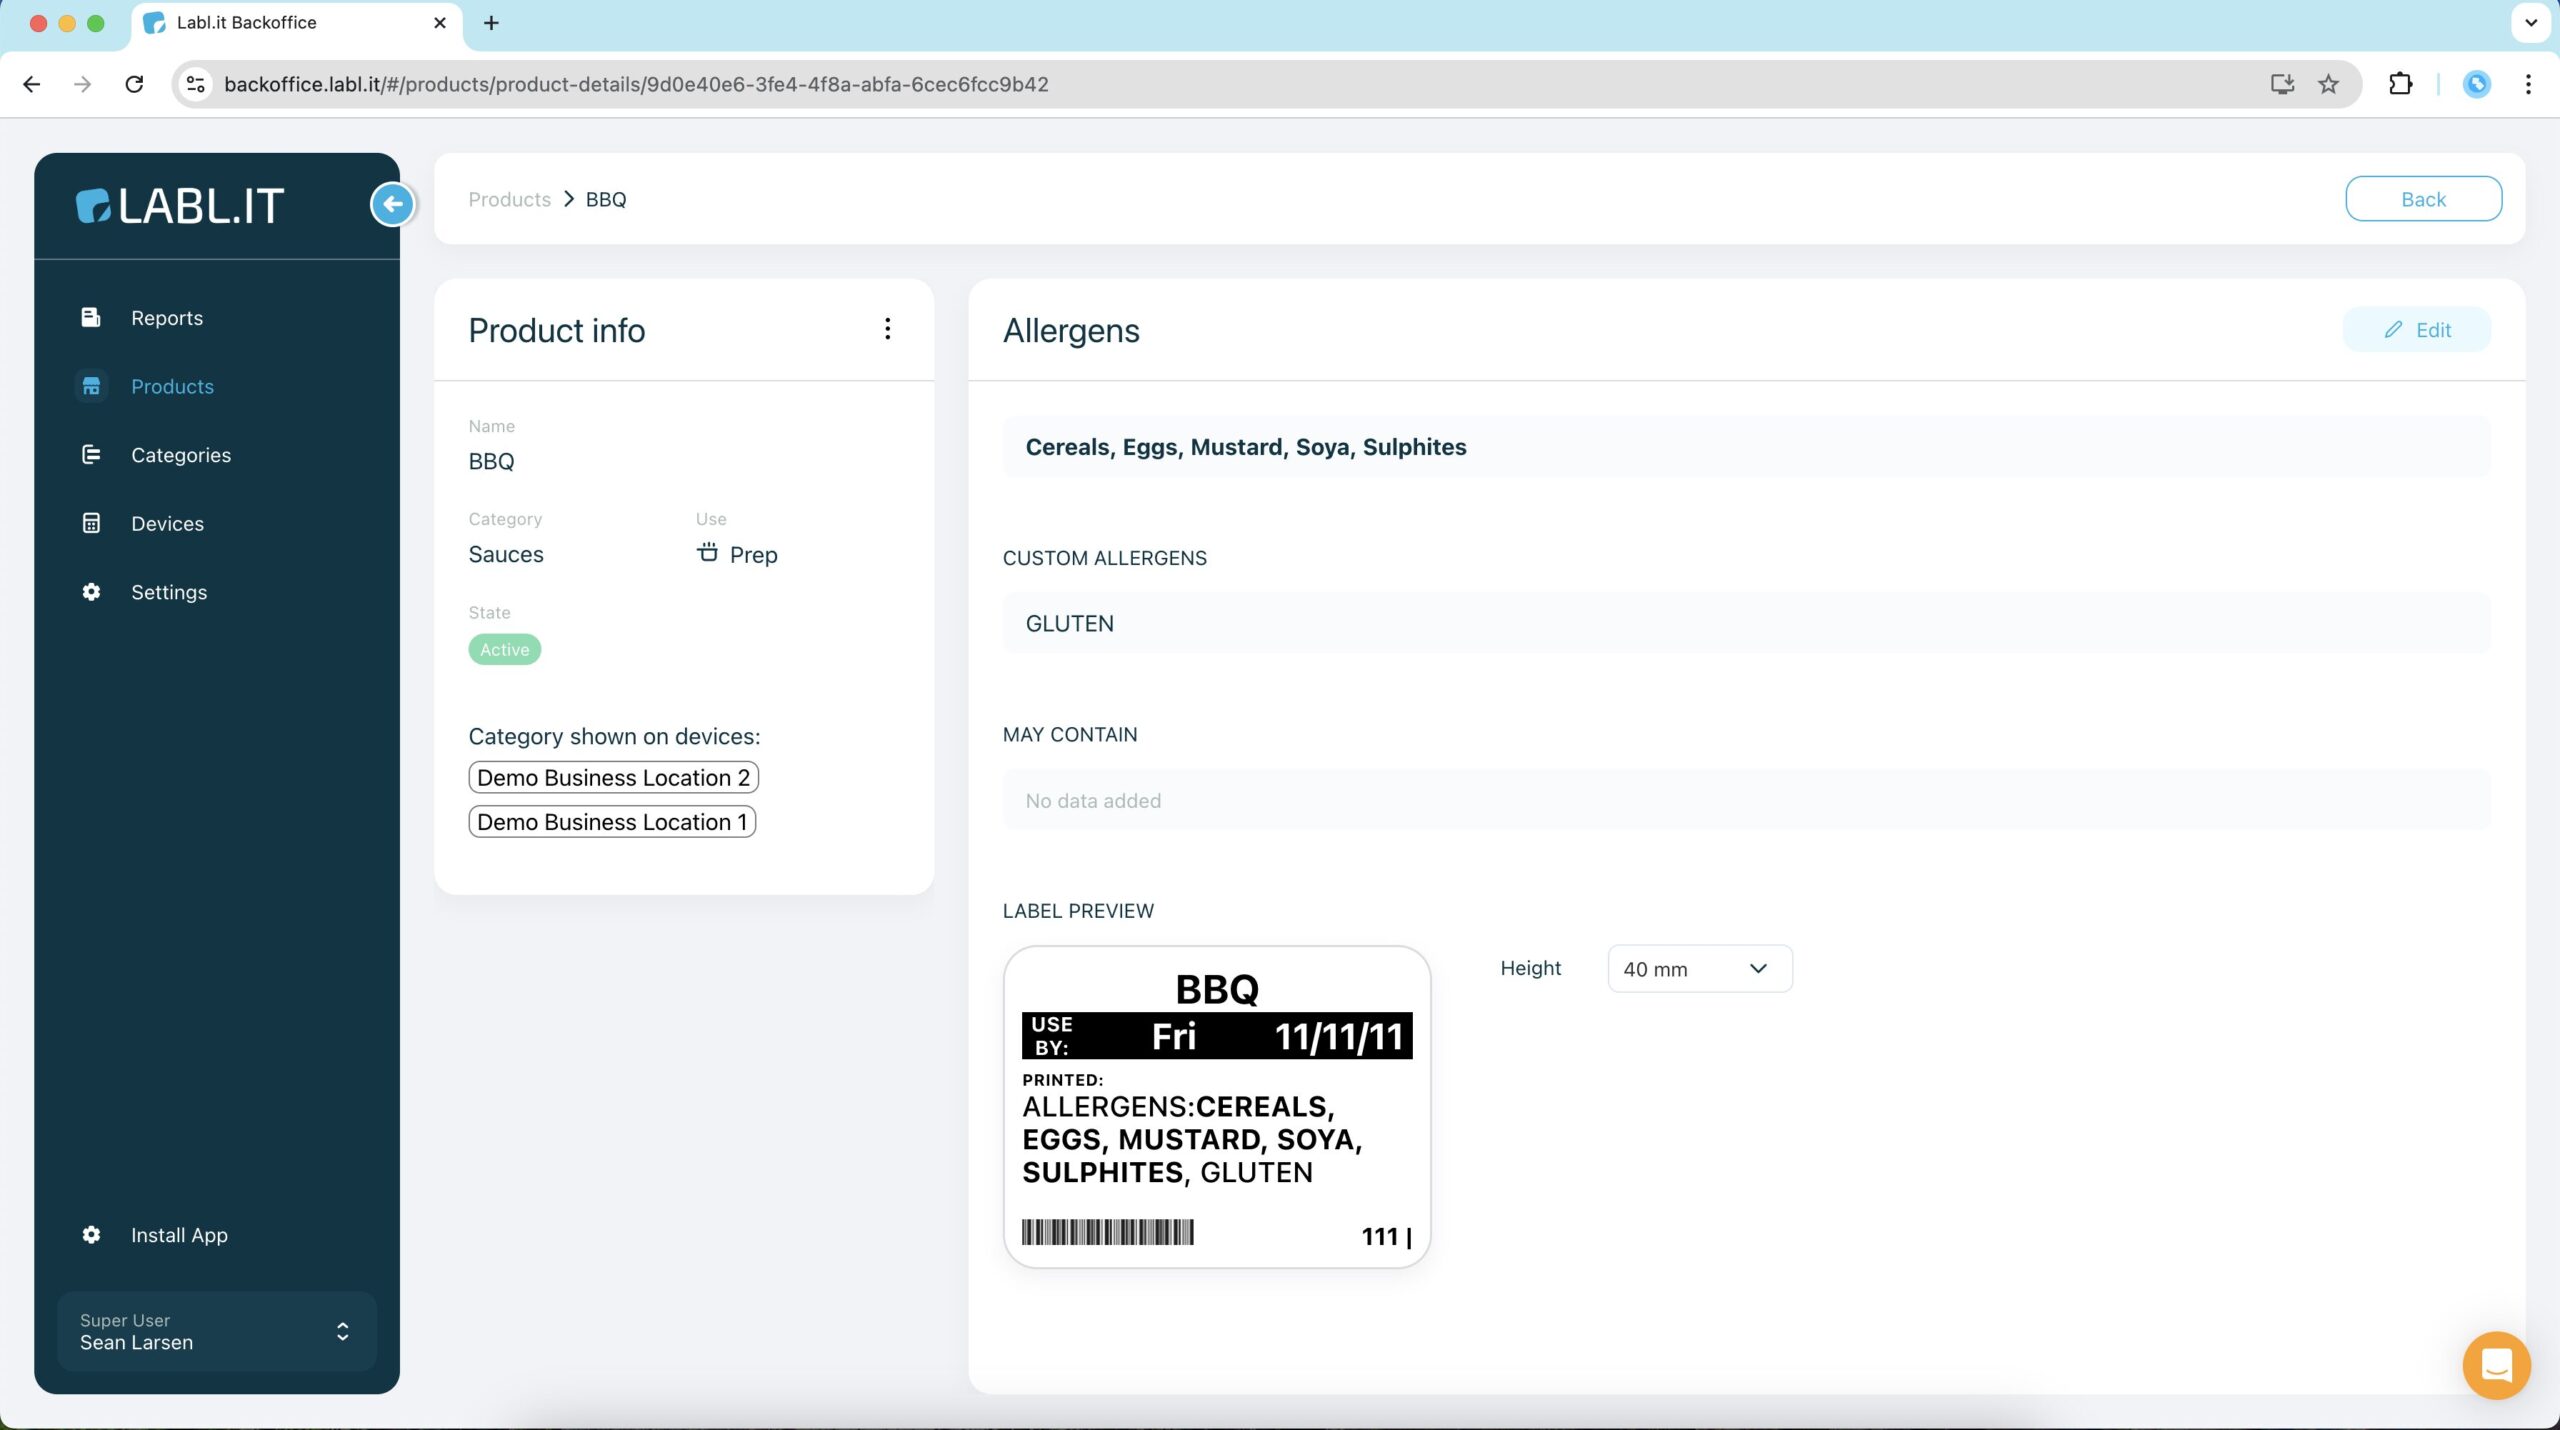
Task: Collapse the sidebar with the arrow button
Action: click(x=392, y=205)
